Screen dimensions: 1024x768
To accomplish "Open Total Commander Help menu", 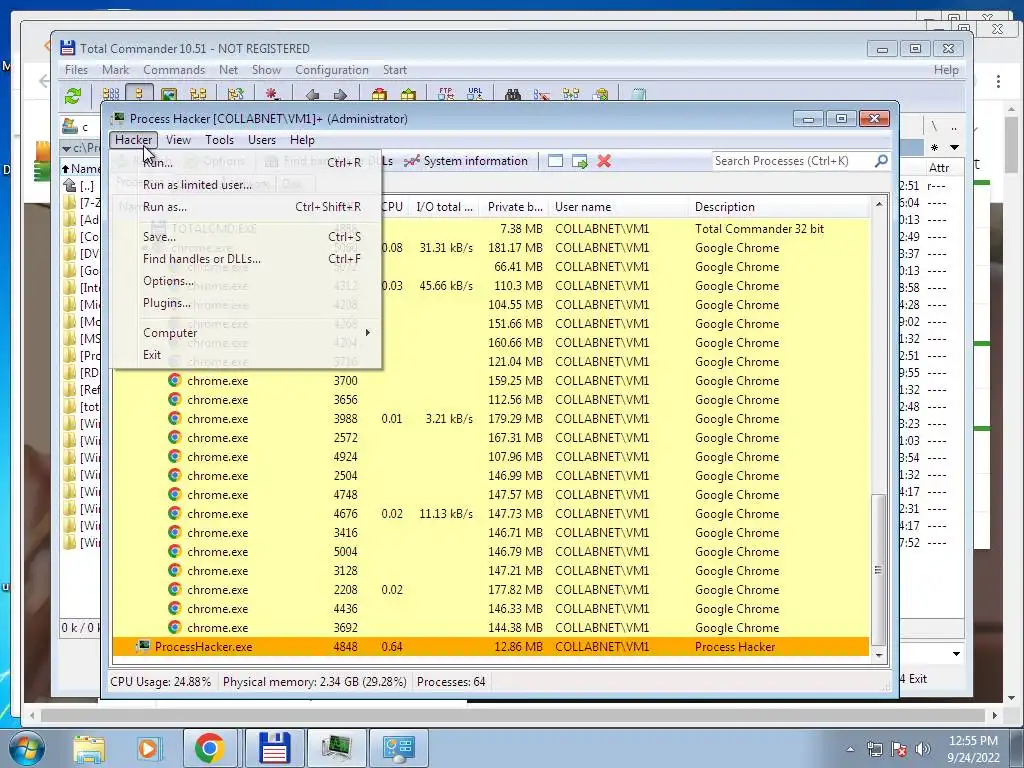I will tap(946, 70).
